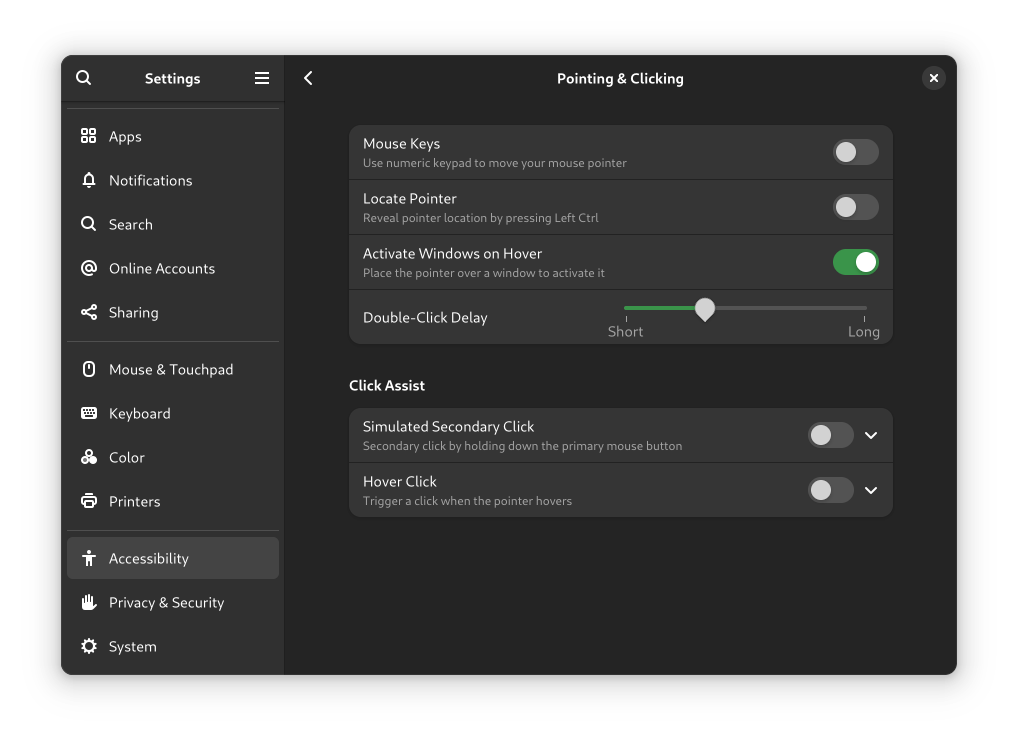Viewport: 1018px width, 742px height.
Task: Enable the Mouse Keys switch
Action: 855,152
